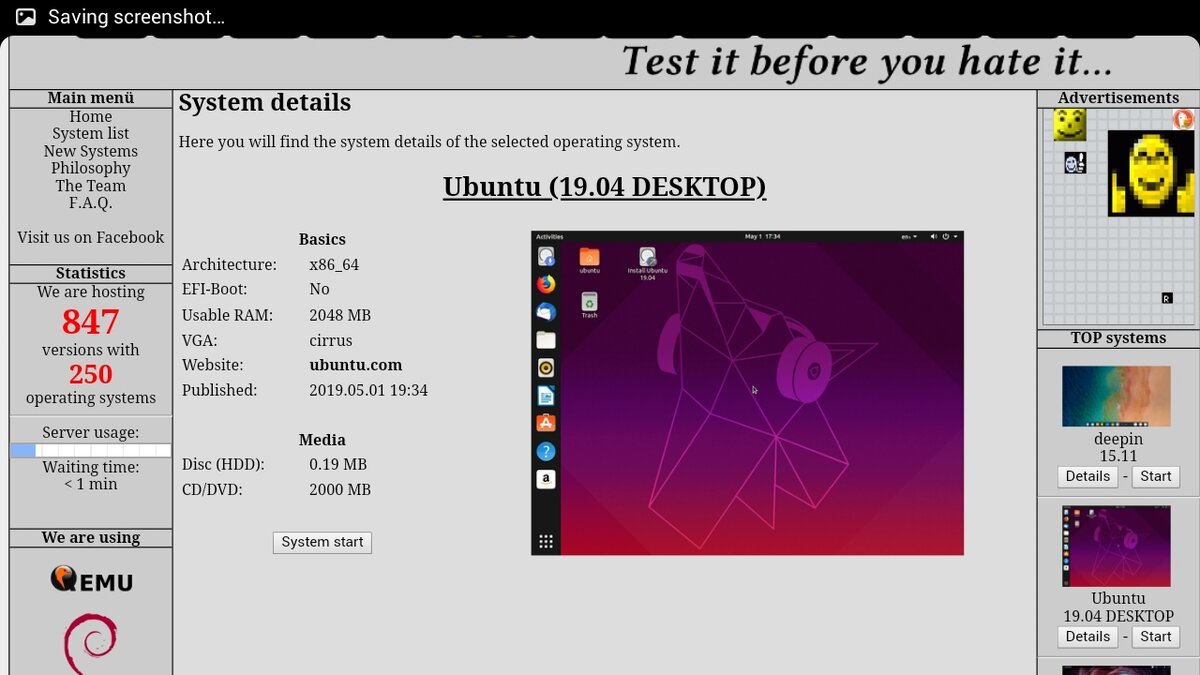Open The Team page
The height and width of the screenshot is (675, 1200).
tap(91, 186)
